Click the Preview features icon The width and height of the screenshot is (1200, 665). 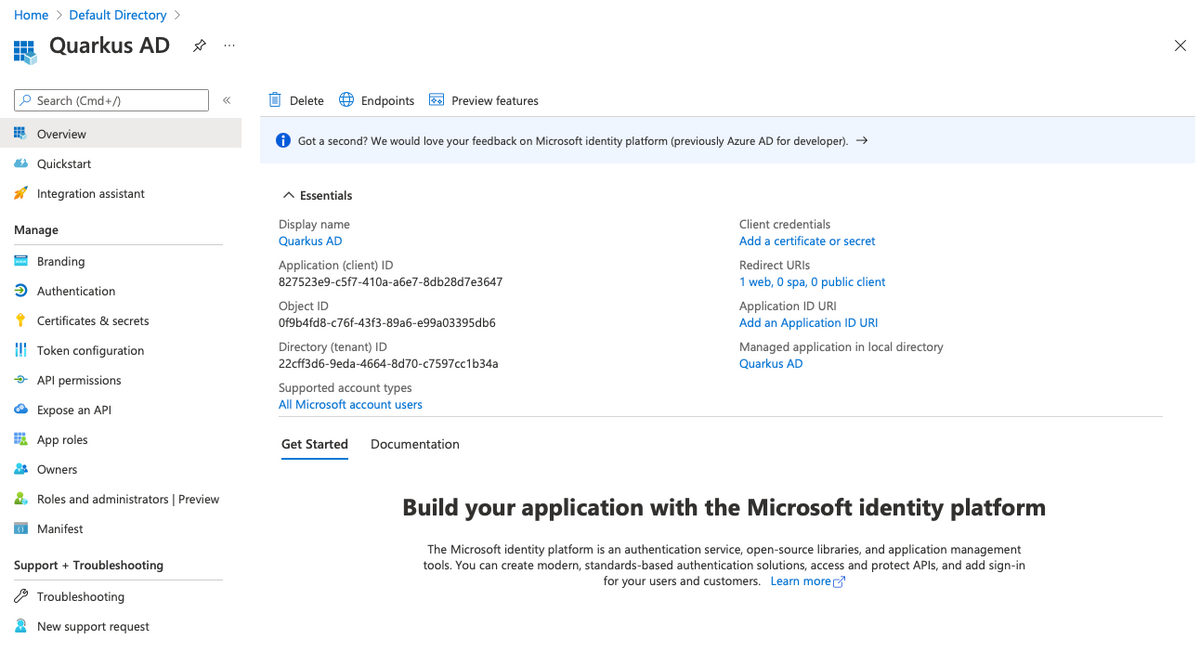click(x=437, y=100)
